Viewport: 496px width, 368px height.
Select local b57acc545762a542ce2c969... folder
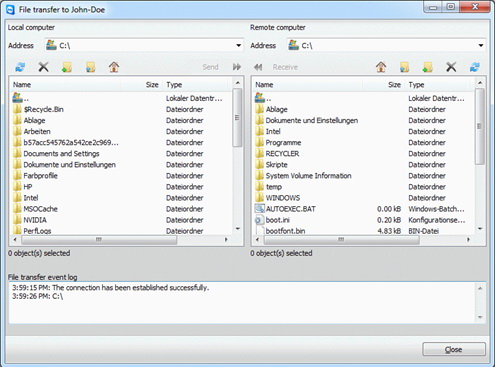pyautogui.click(x=71, y=143)
